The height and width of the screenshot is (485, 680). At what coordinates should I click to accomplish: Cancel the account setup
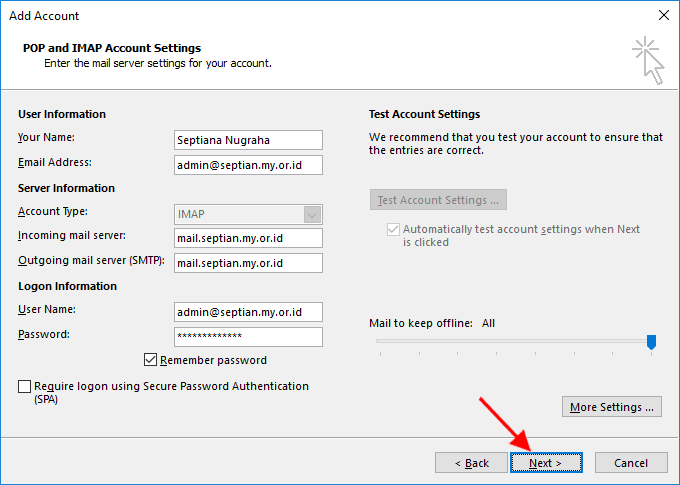[631, 463]
